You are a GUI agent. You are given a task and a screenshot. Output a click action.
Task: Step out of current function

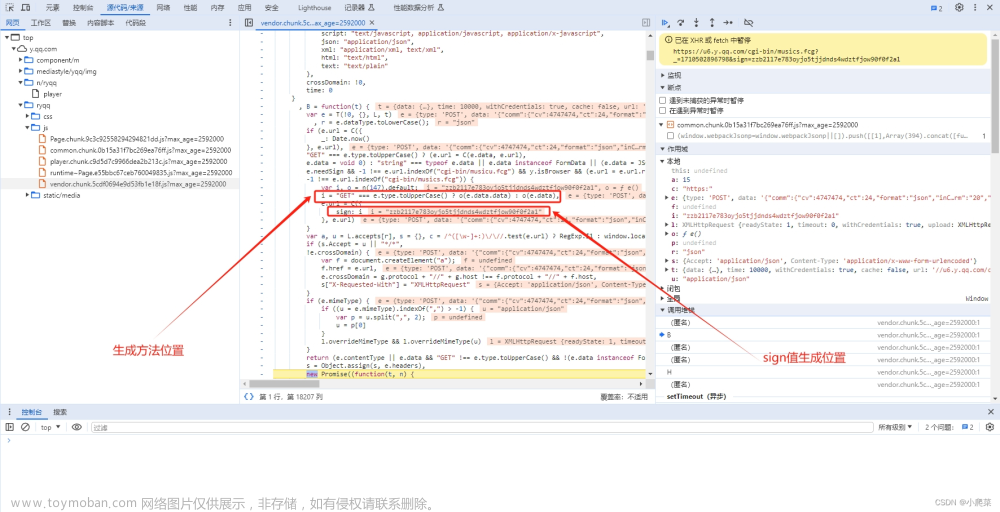point(712,22)
